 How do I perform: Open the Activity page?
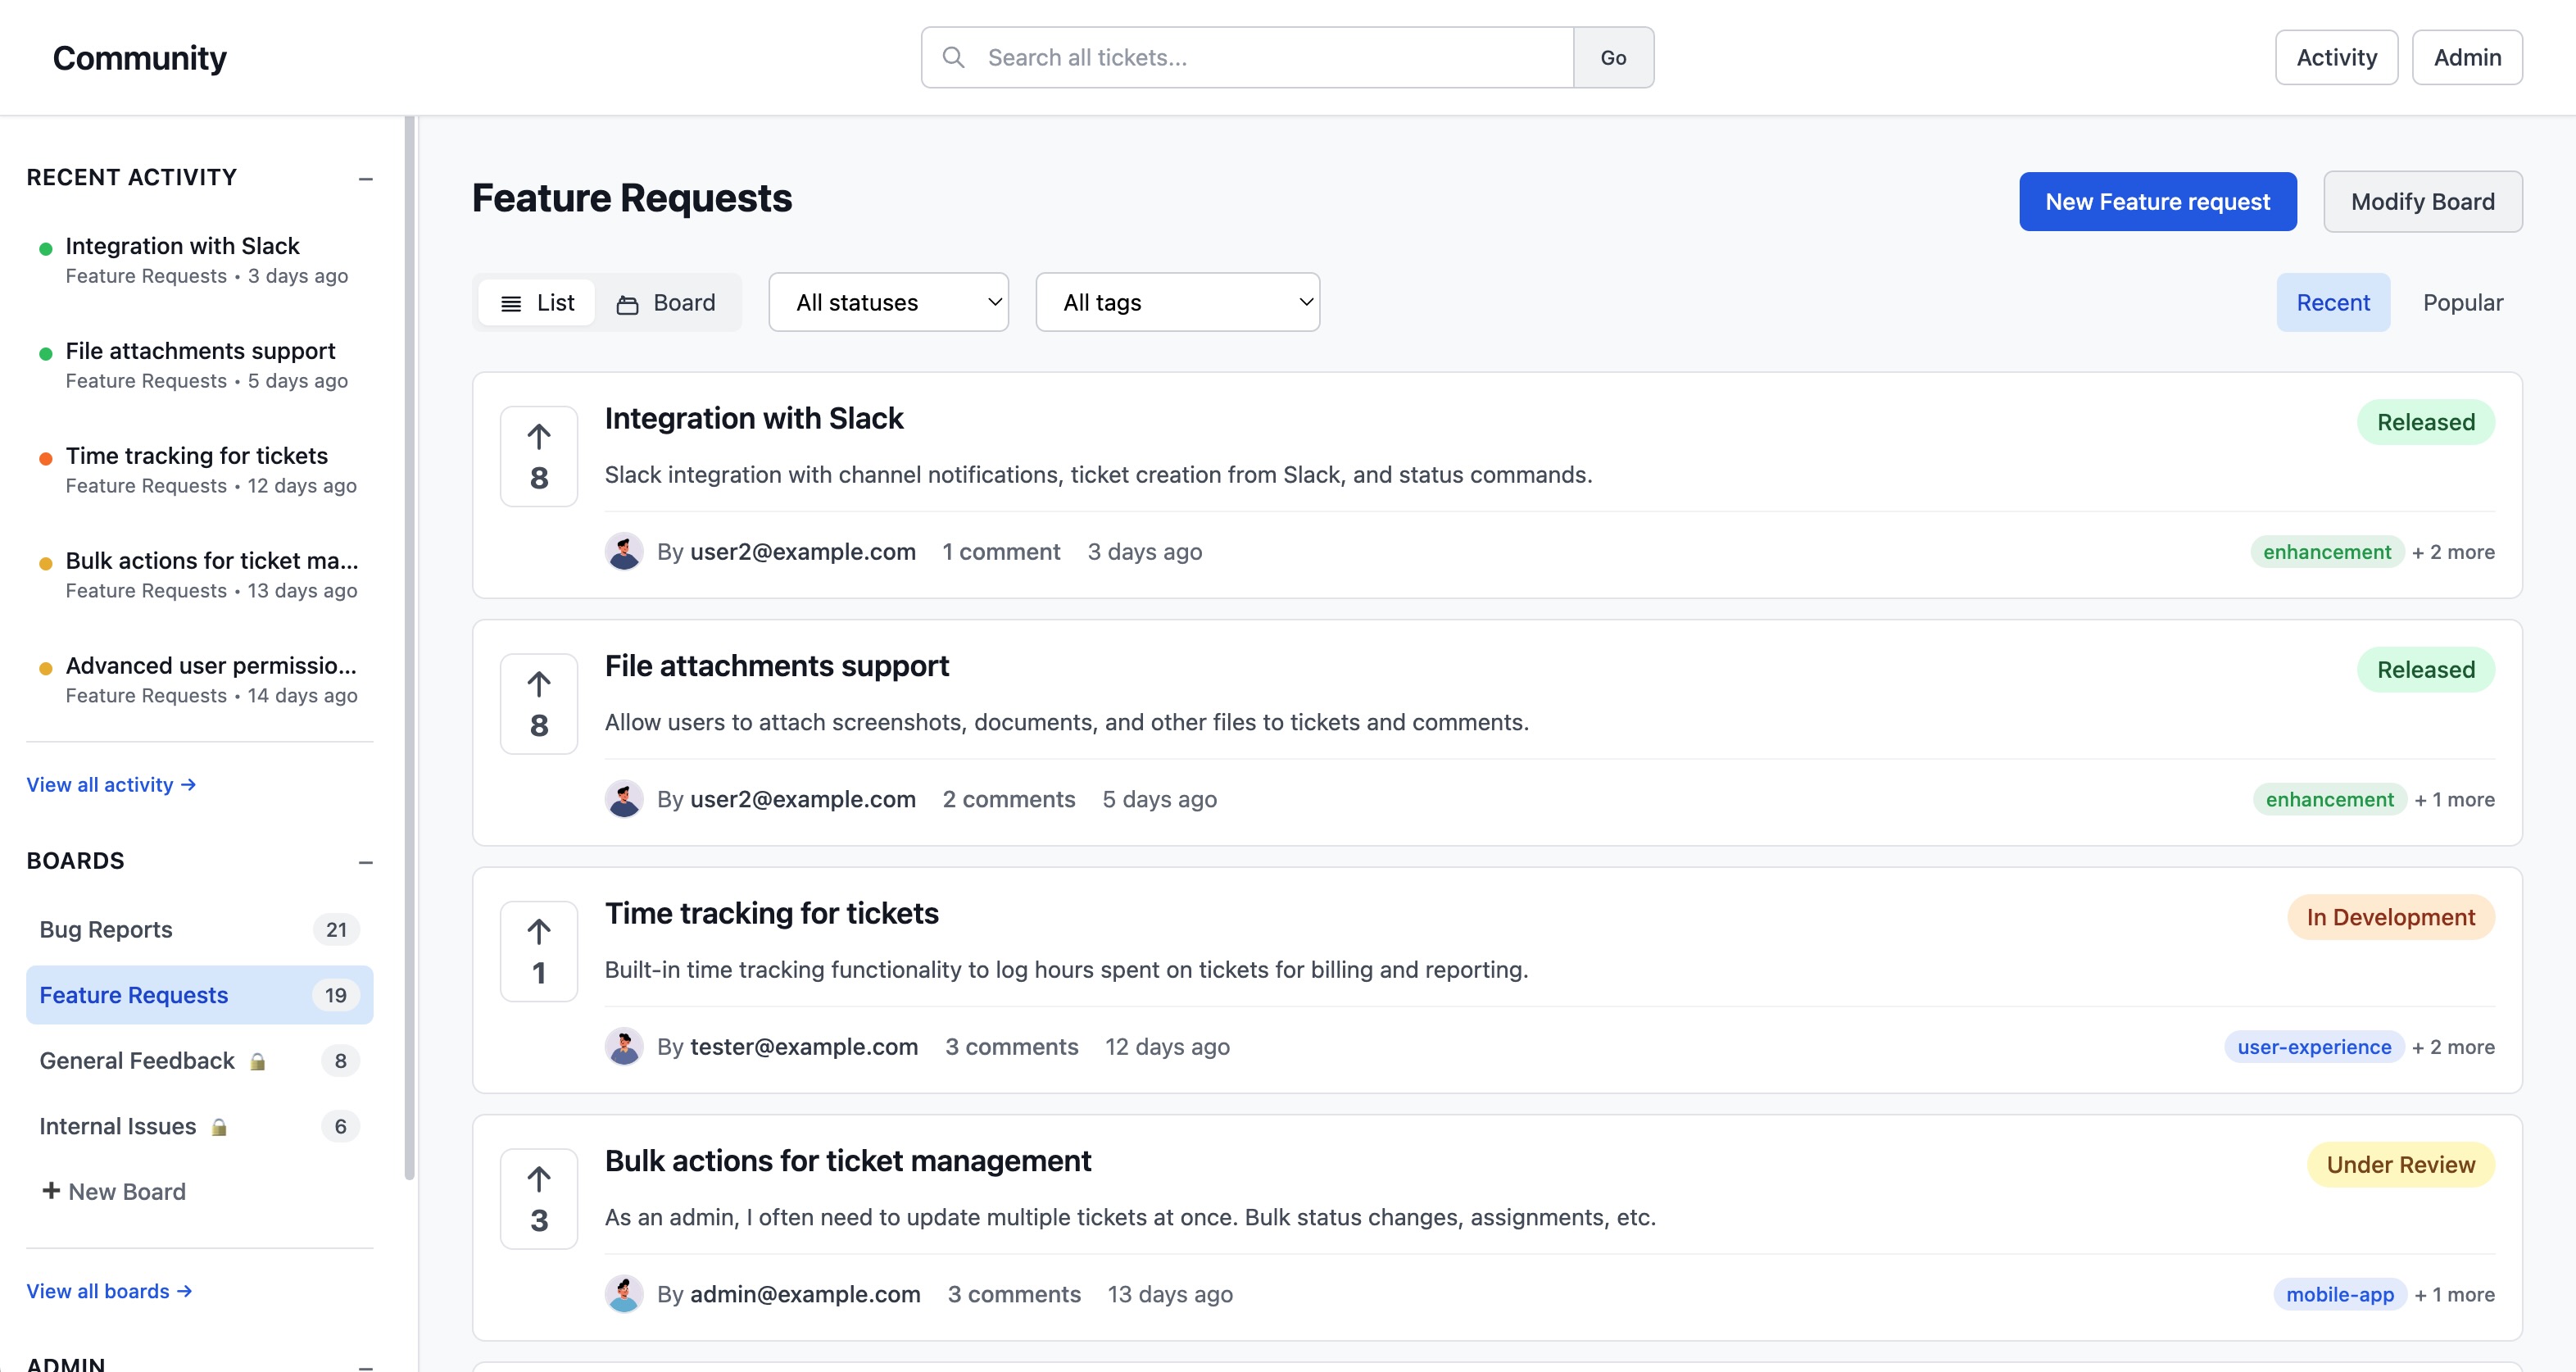[2336, 57]
